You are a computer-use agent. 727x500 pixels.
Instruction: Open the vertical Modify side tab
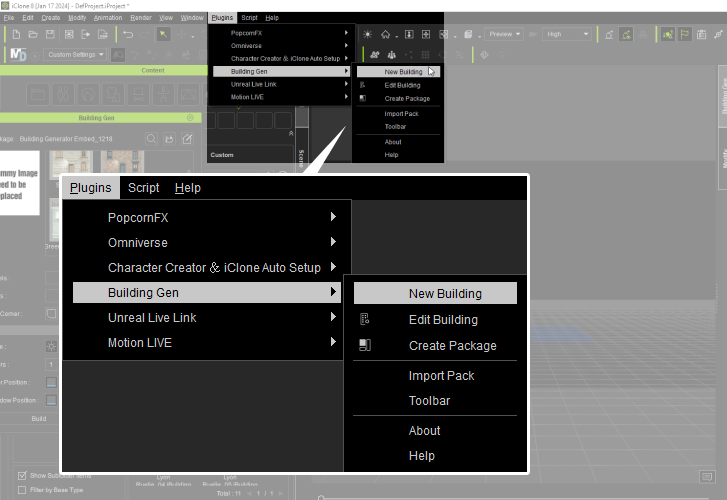[x=723, y=158]
